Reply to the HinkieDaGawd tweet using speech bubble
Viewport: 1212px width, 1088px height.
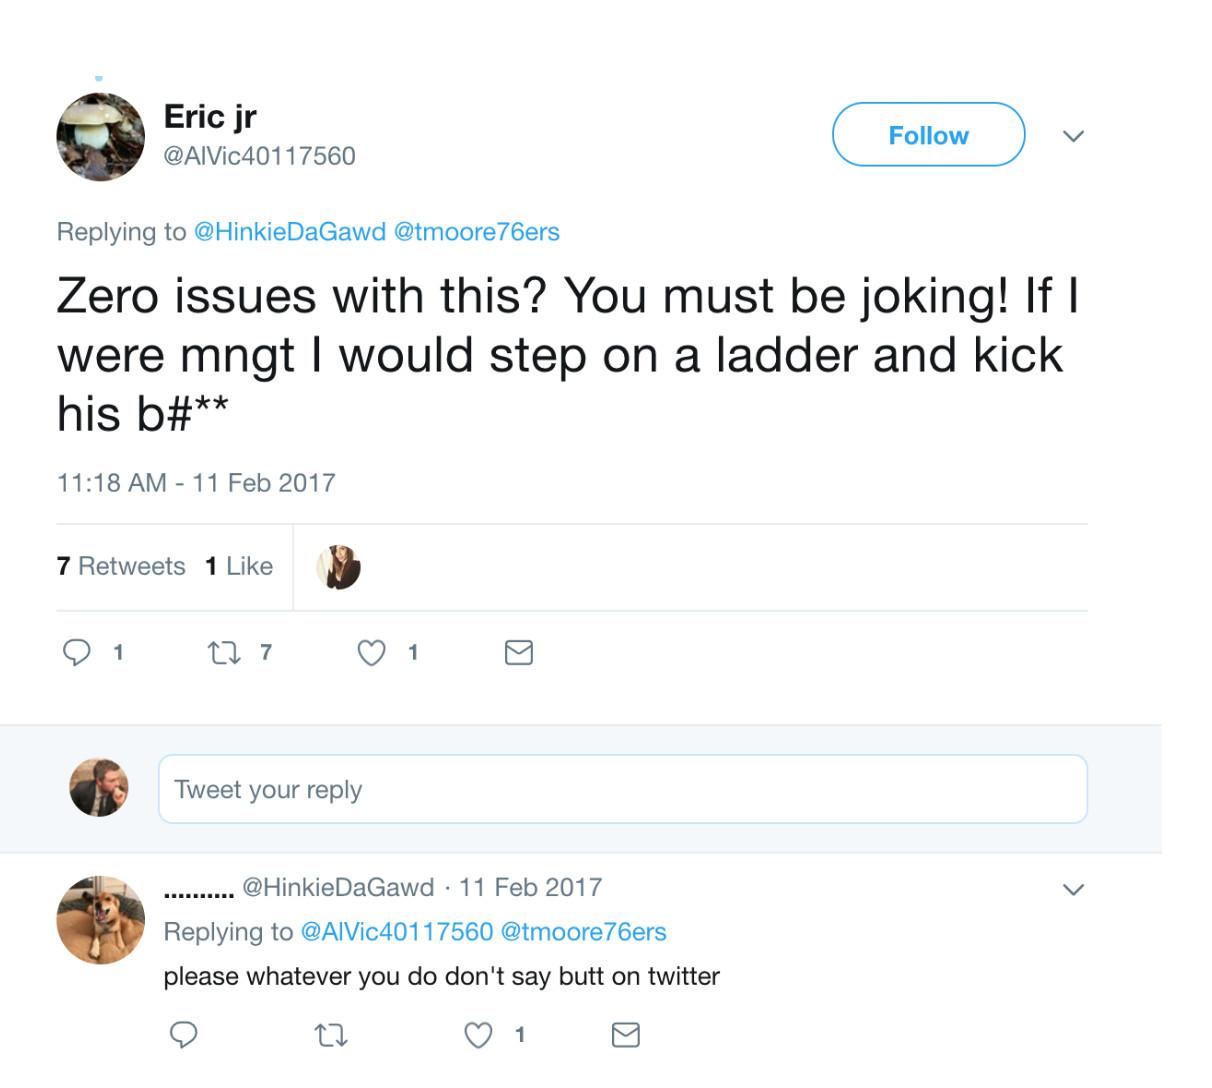(183, 1035)
